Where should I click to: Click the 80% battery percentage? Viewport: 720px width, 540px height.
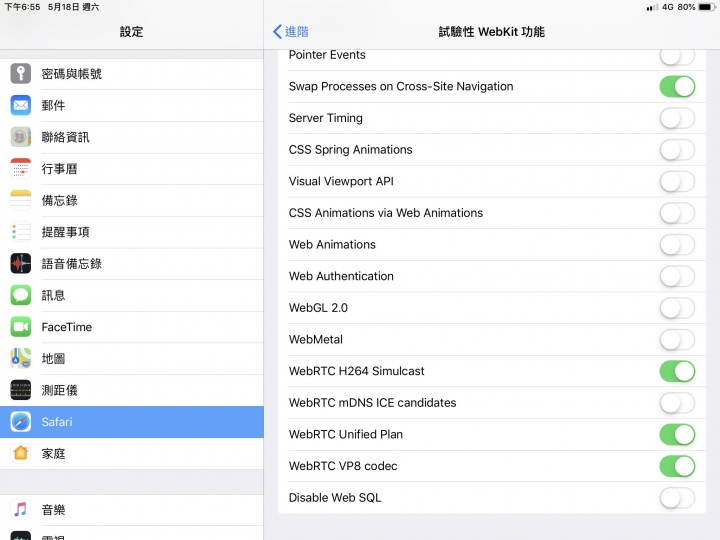click(x=686, y=7)
